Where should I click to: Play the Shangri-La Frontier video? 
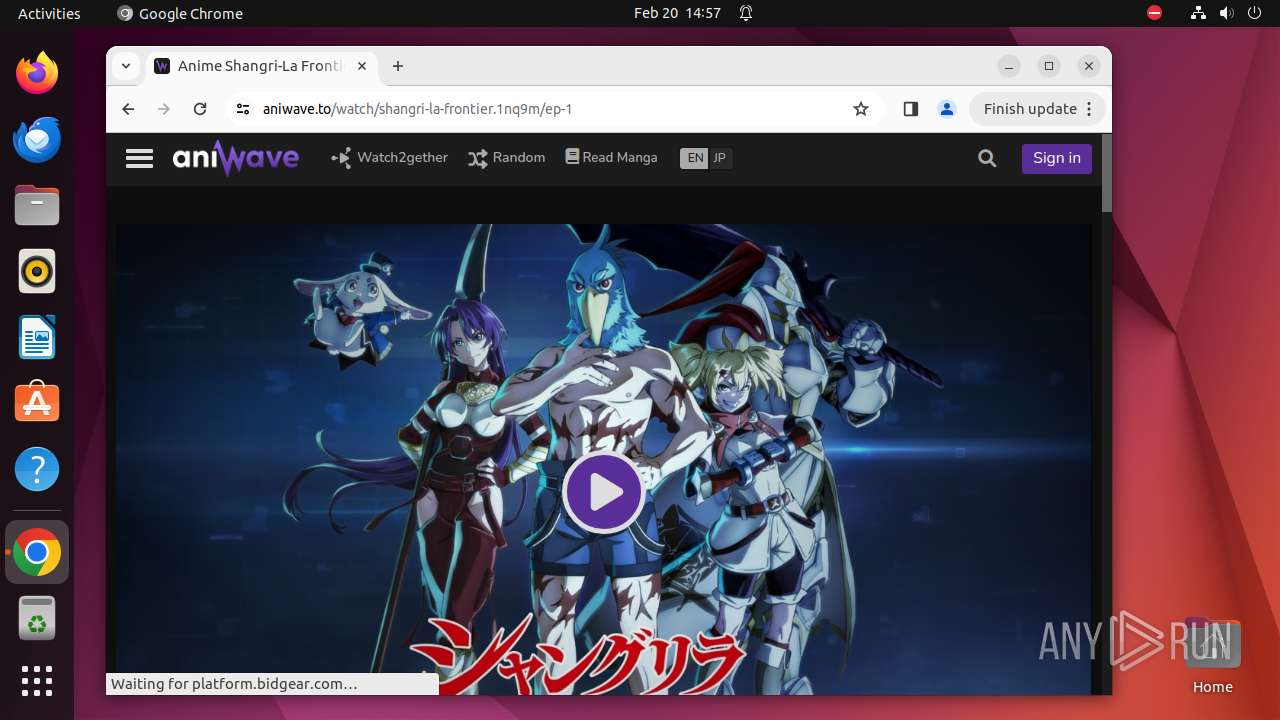[x=603, y=492]
